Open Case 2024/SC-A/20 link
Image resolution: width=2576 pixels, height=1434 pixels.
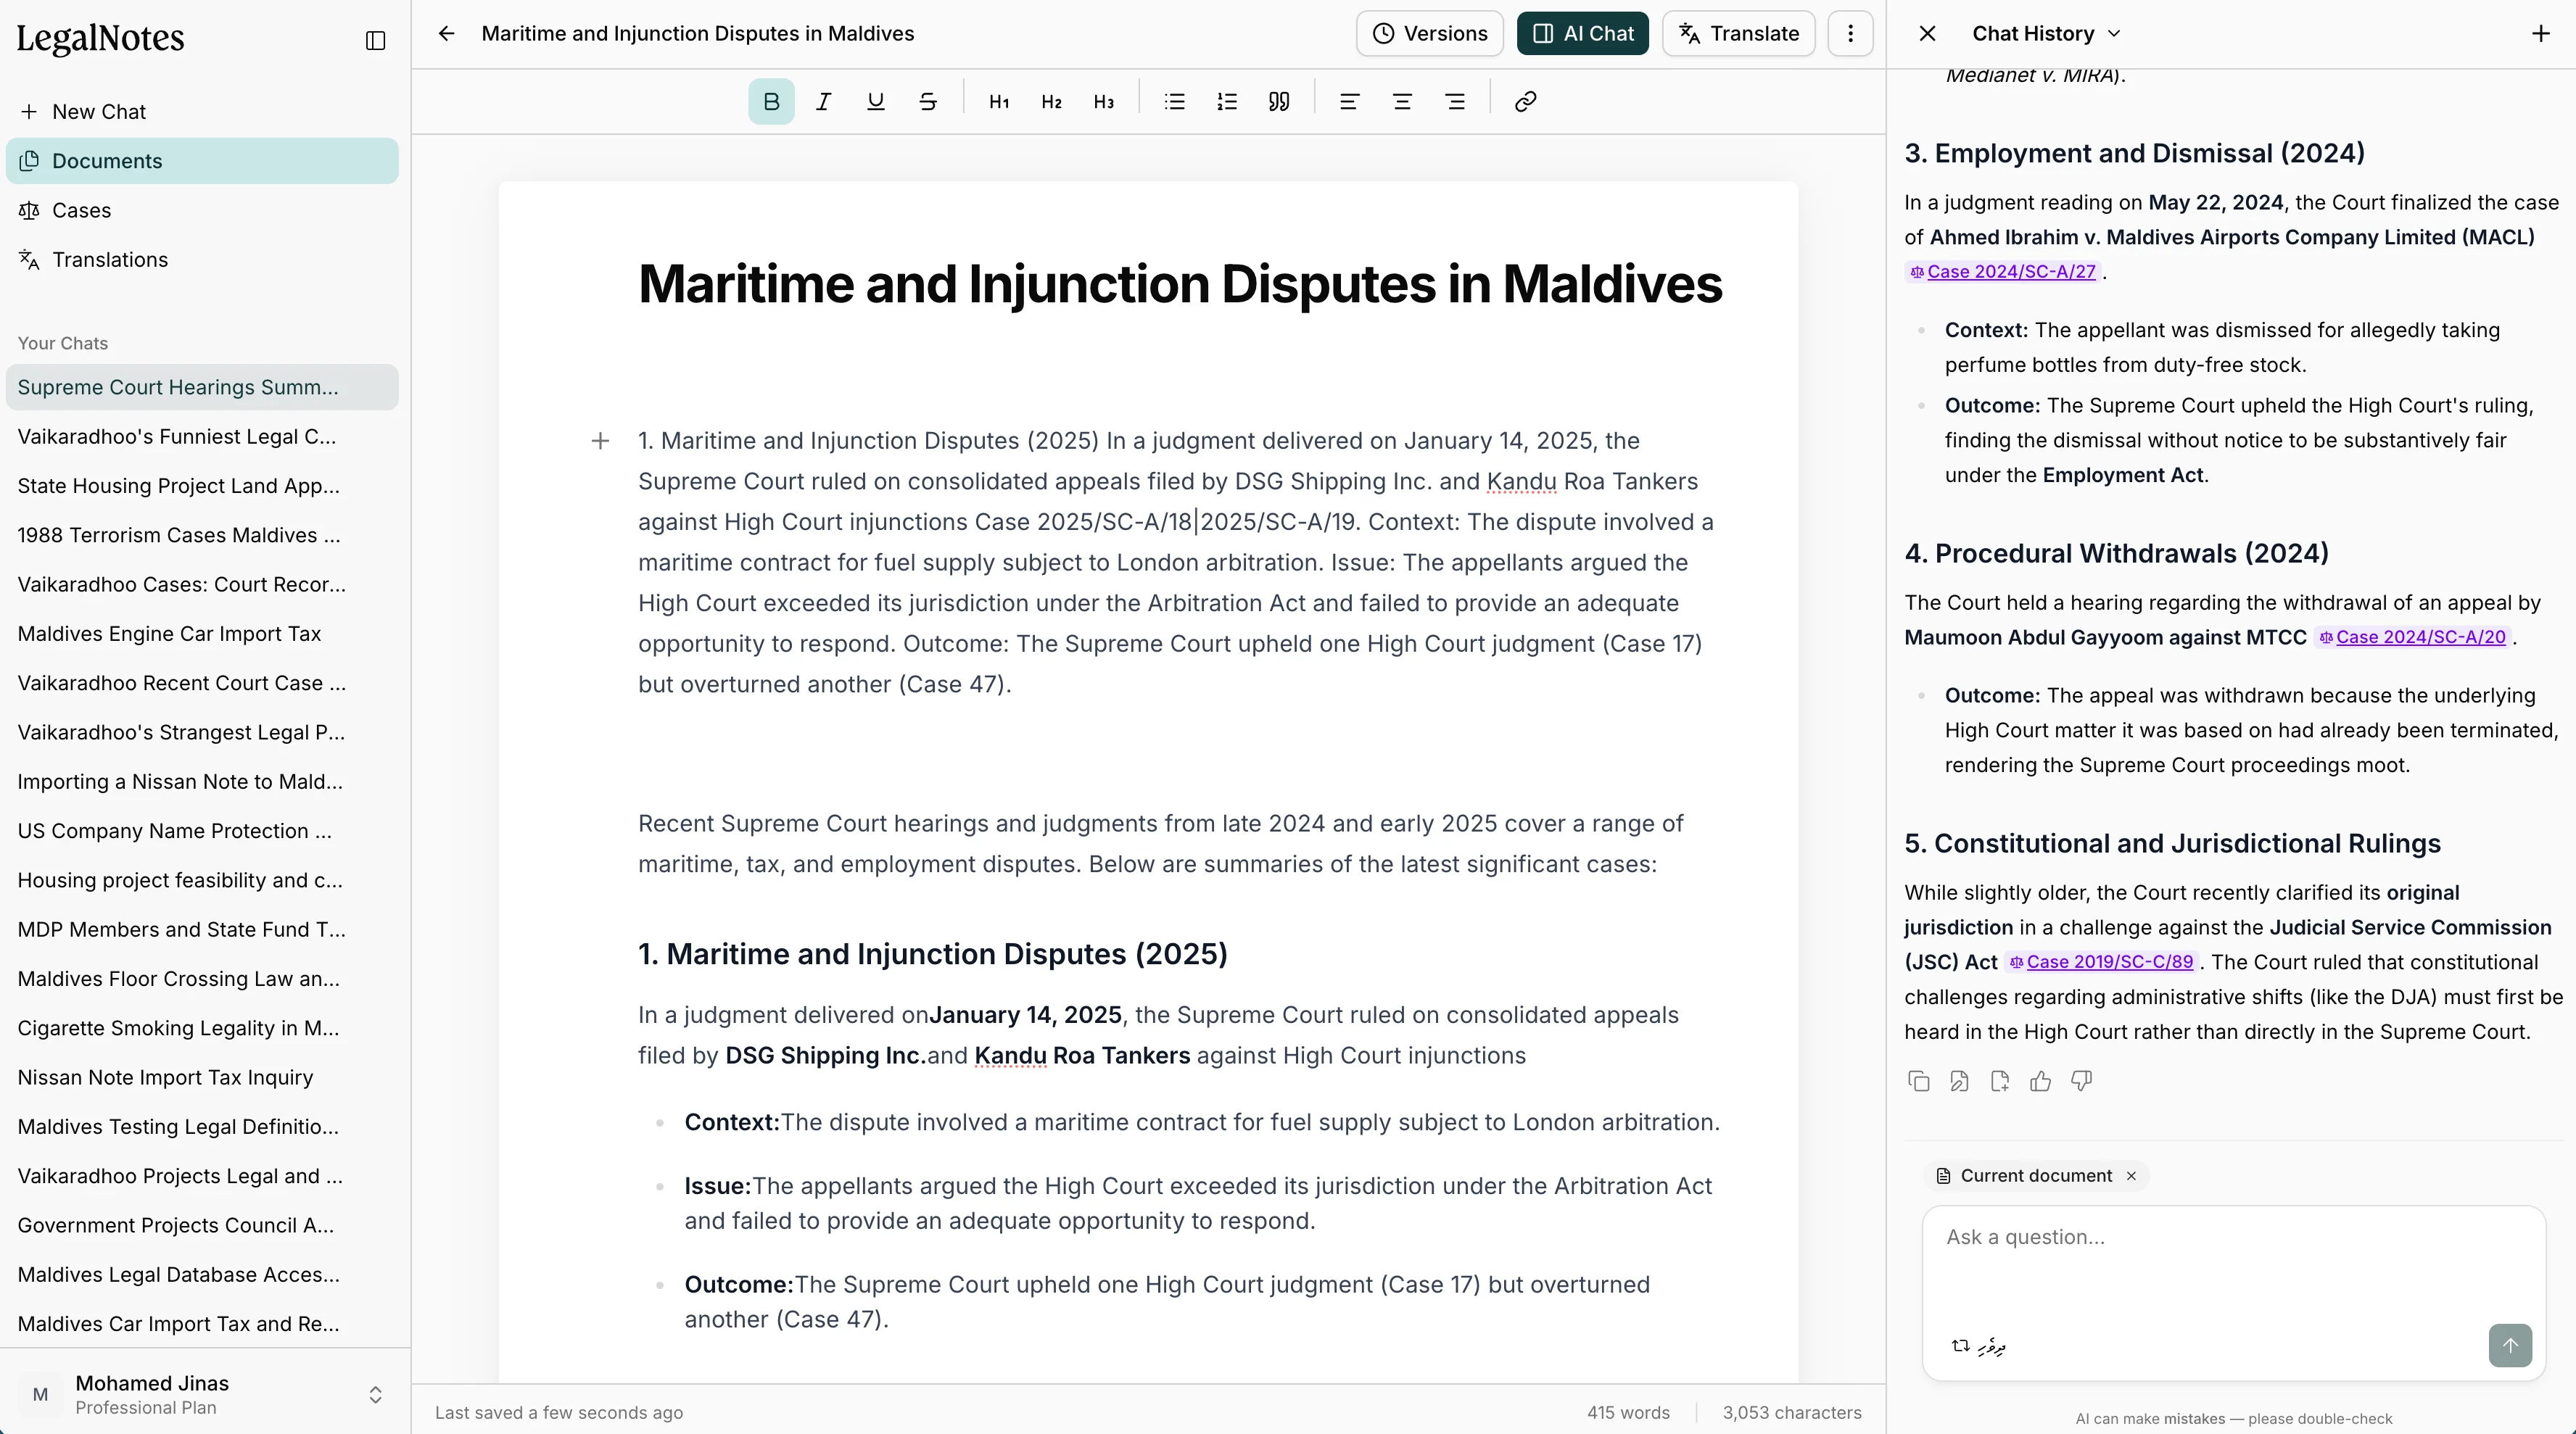[x=2412, y=637]
